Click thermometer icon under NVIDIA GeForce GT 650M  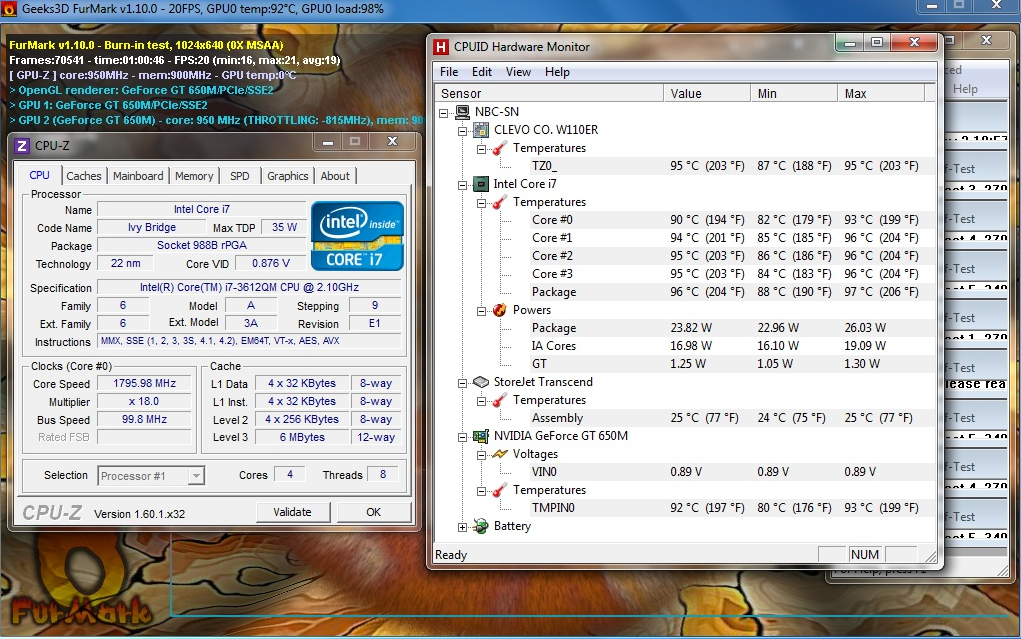(499, 490)
